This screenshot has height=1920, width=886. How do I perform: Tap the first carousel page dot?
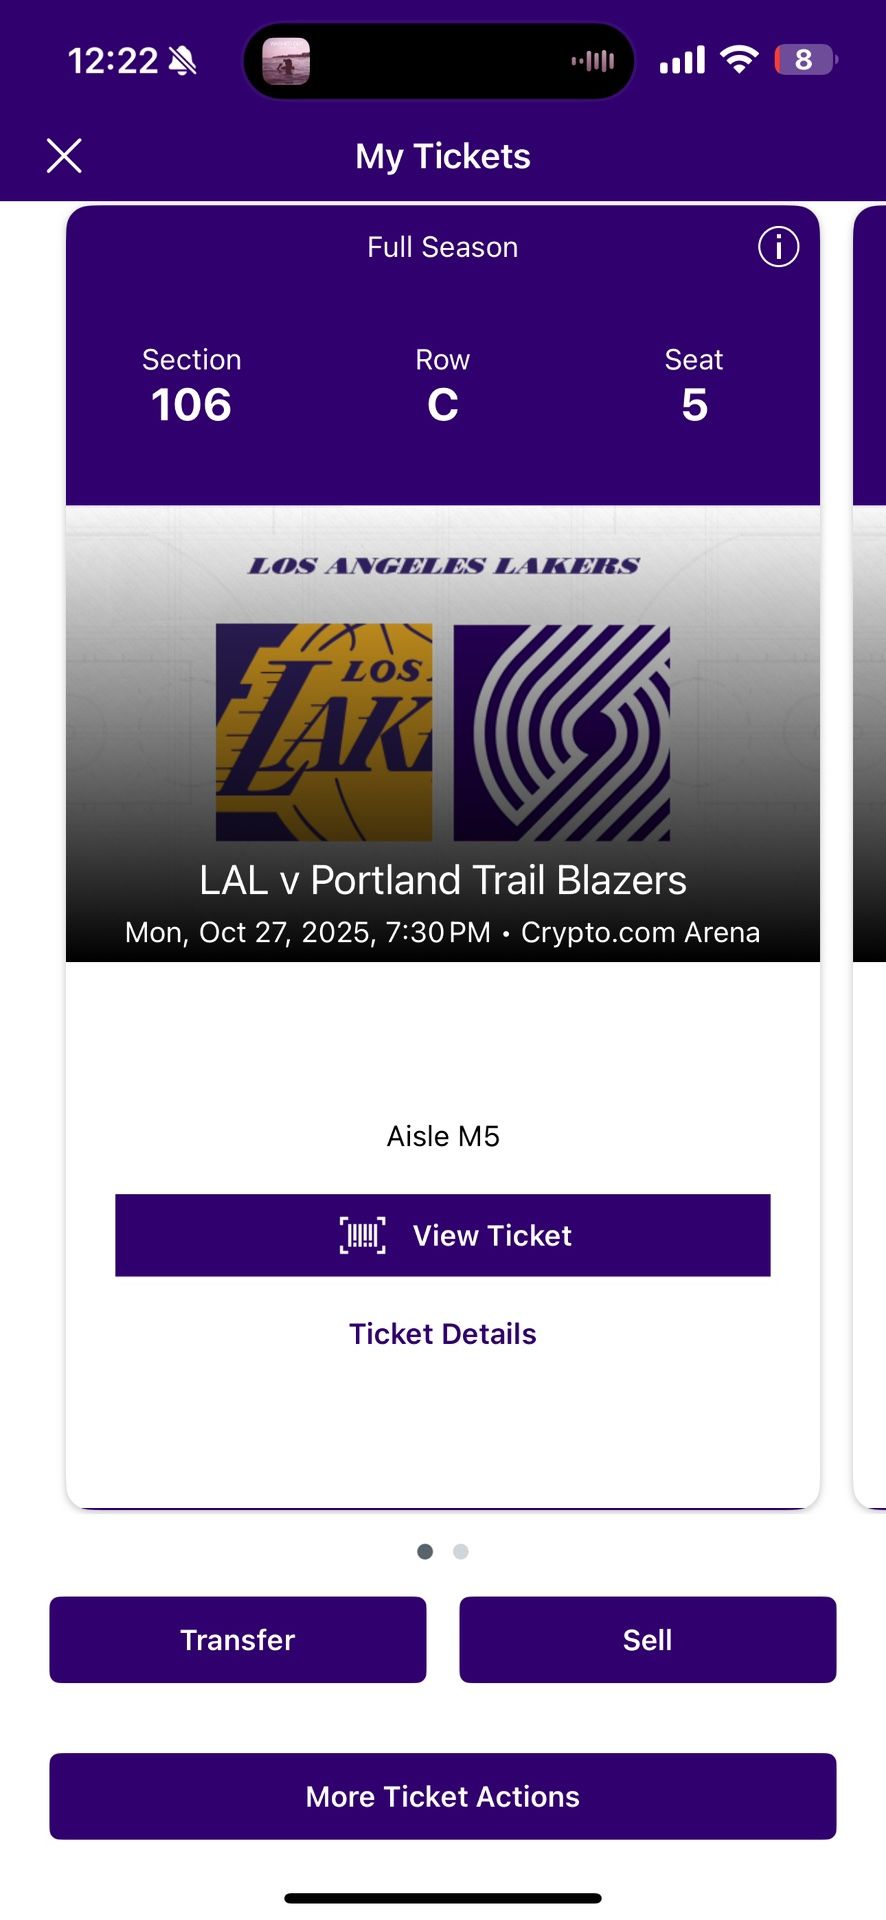[x=424, y=1551]
